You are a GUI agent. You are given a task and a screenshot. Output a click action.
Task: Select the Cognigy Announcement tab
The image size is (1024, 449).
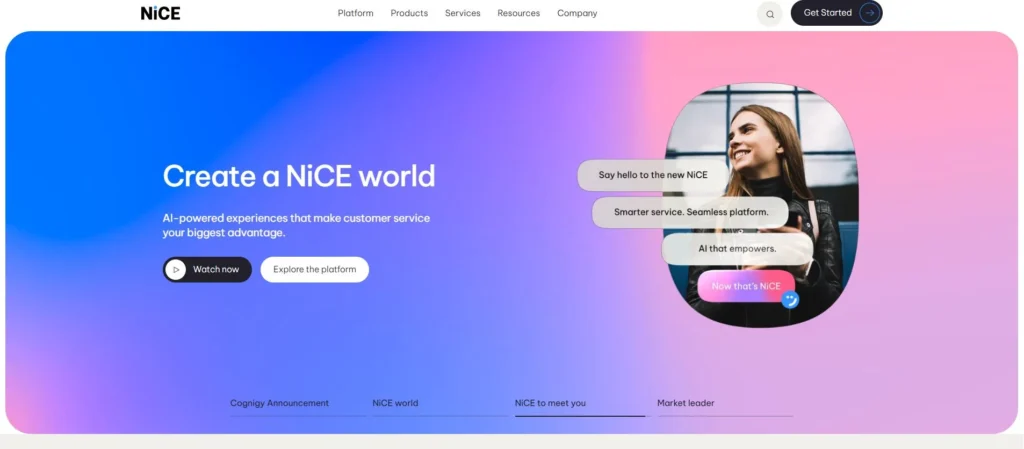[x=298, y=405]
